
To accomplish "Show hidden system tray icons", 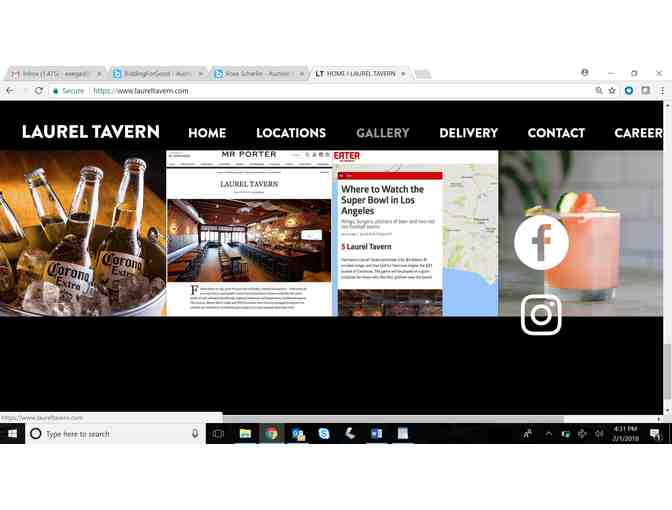I will (548, 434).
